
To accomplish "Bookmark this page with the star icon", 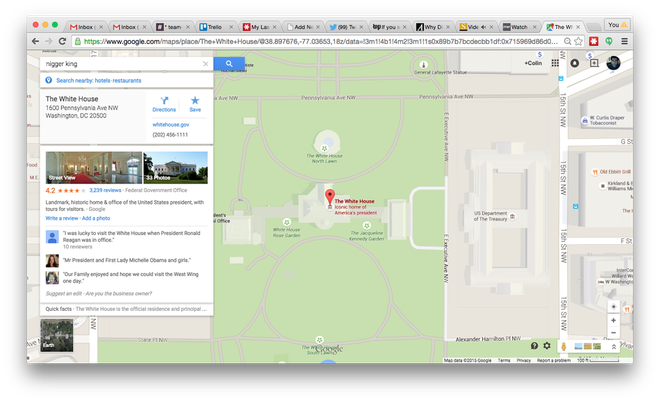I will (x=579, y=41).
